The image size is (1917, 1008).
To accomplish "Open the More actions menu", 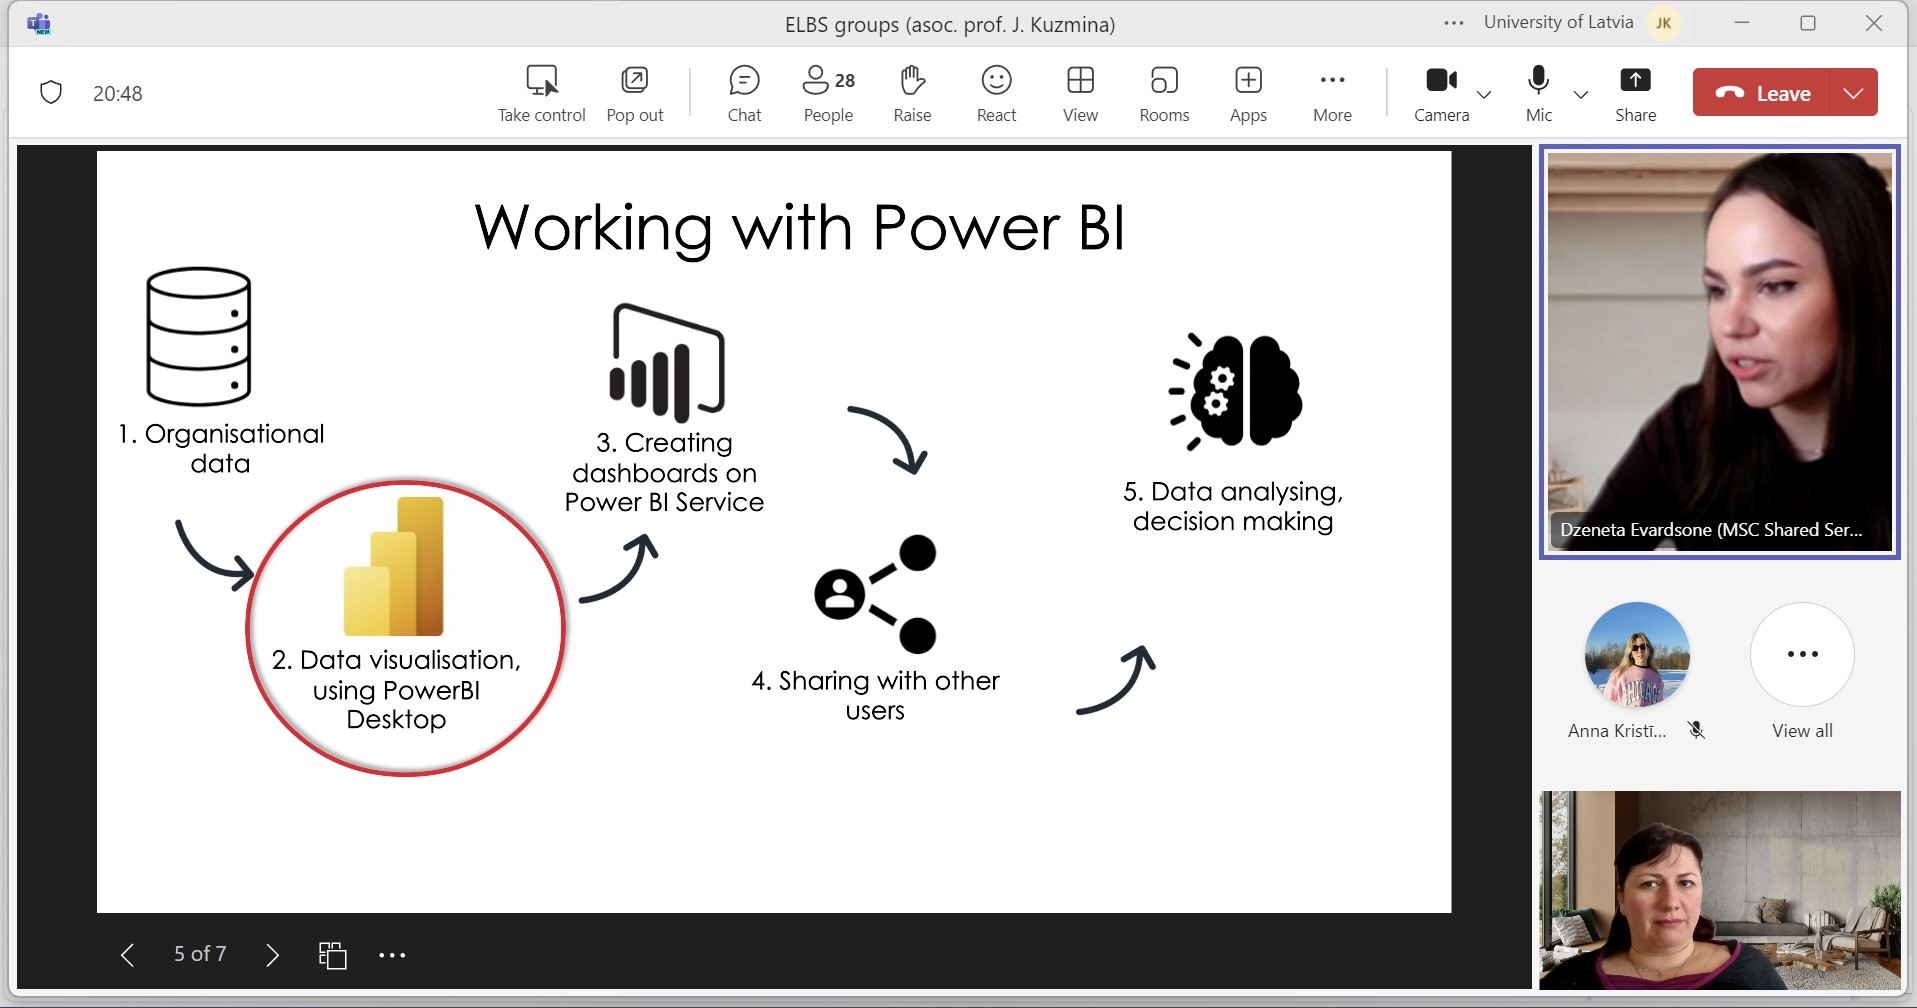I will click(x=1332, y=94).
